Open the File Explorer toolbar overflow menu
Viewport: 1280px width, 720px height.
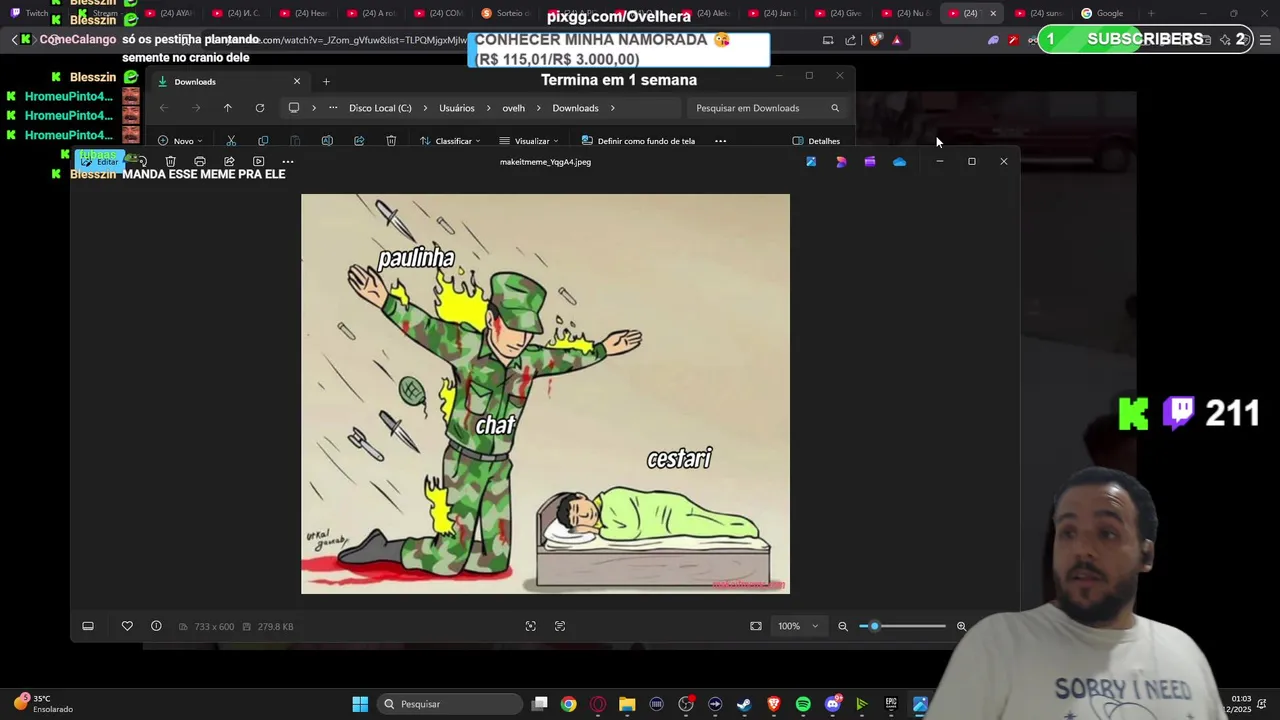(720, 141)
